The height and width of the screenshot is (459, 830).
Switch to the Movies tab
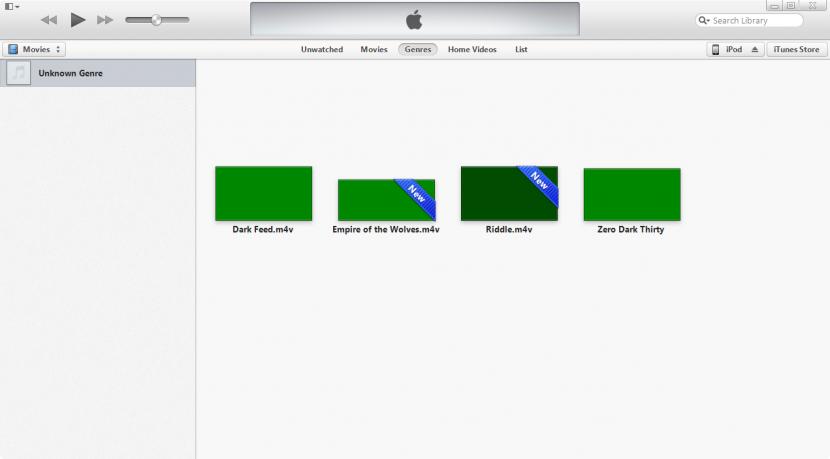click(x=374, y=49)
